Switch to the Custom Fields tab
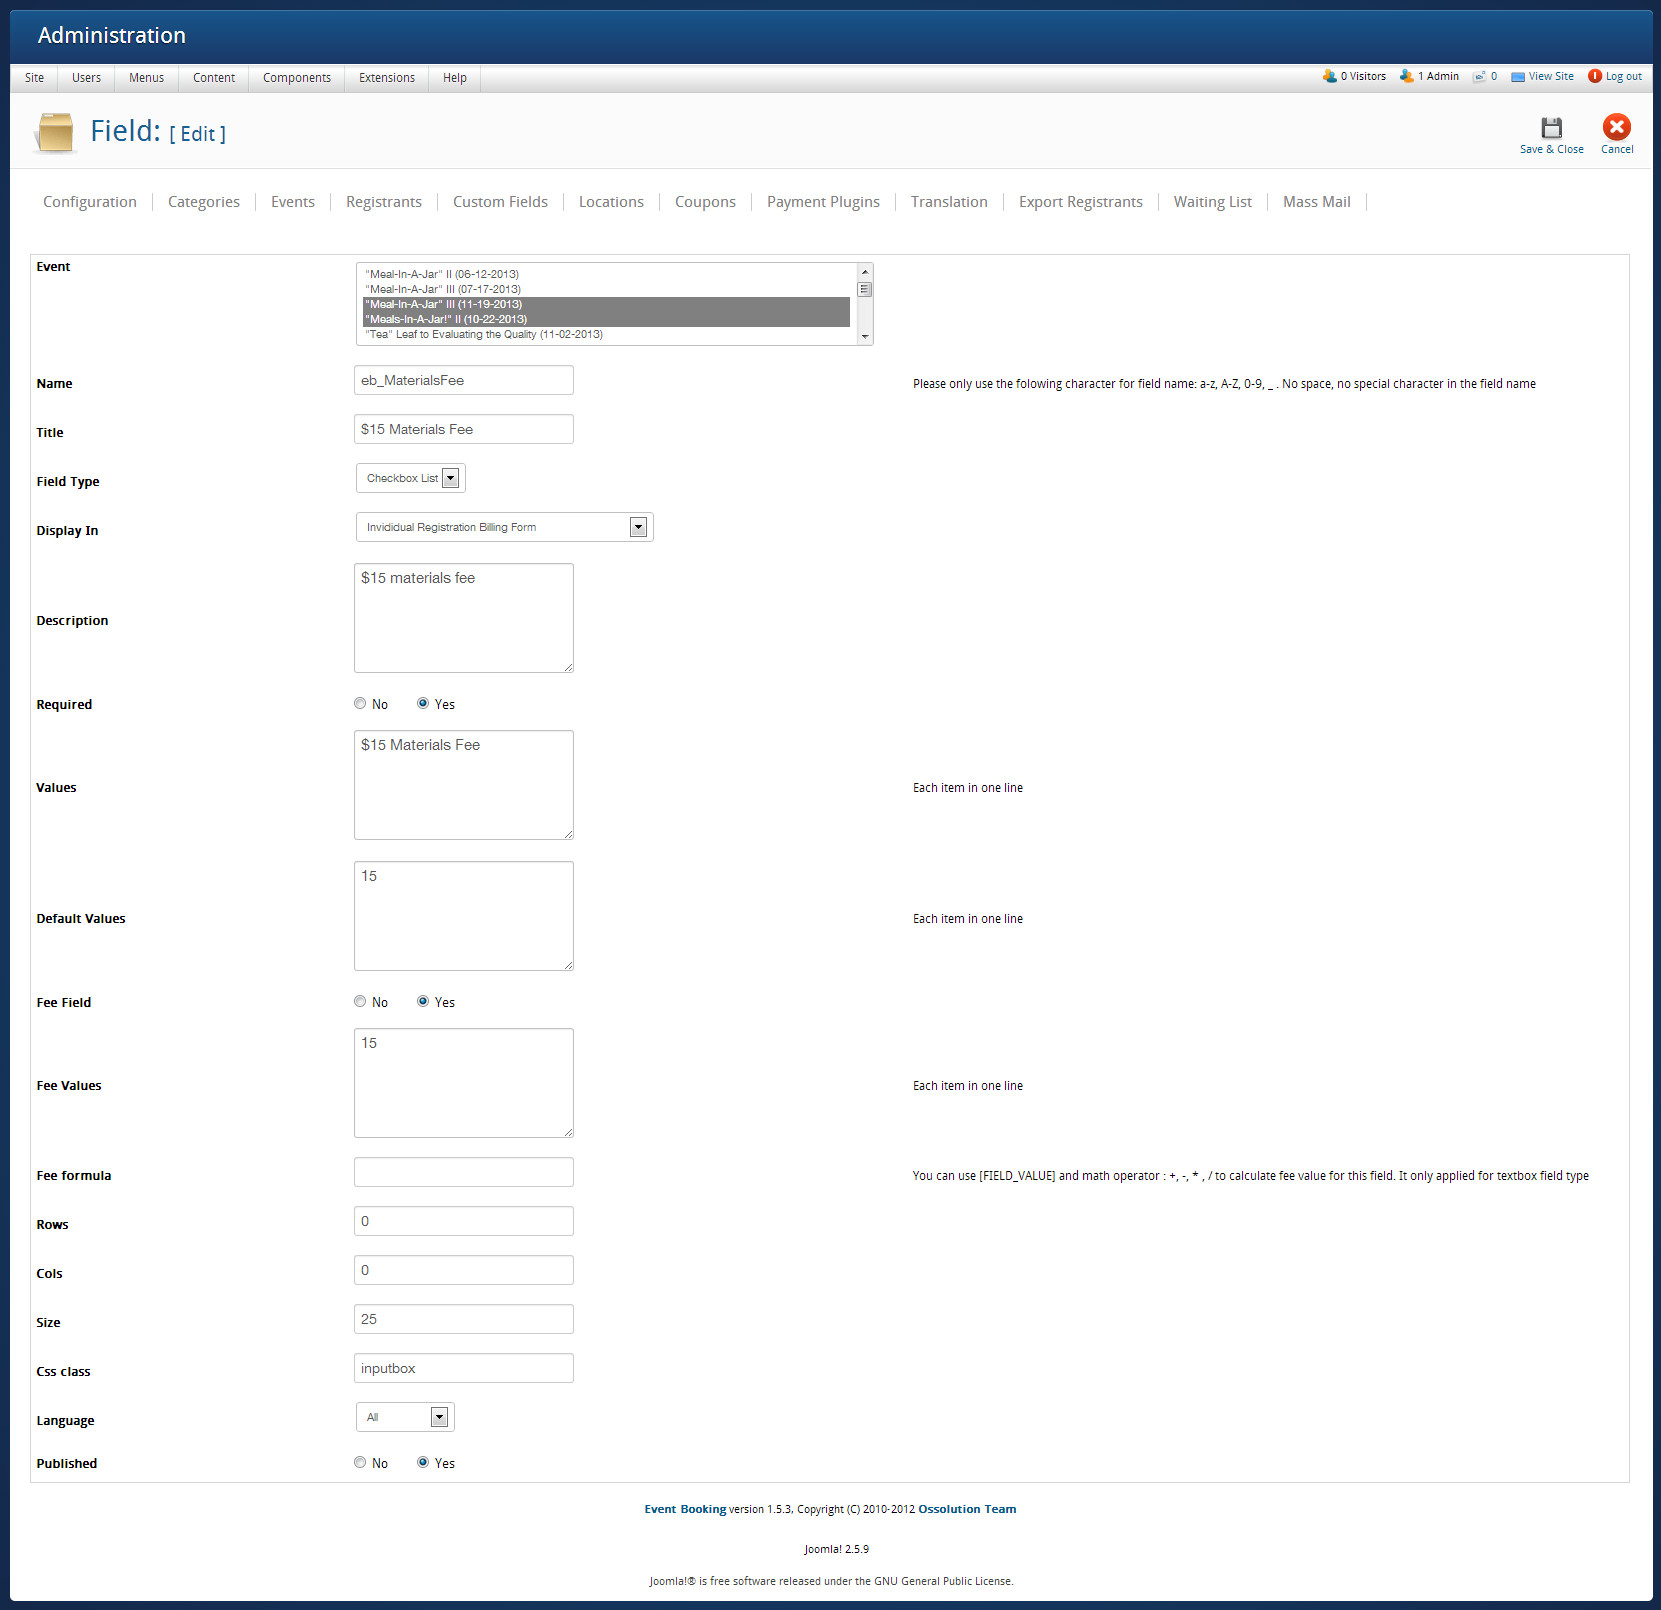The height and width of the screenshot is (1610, 1661). [x=500, y=202]
